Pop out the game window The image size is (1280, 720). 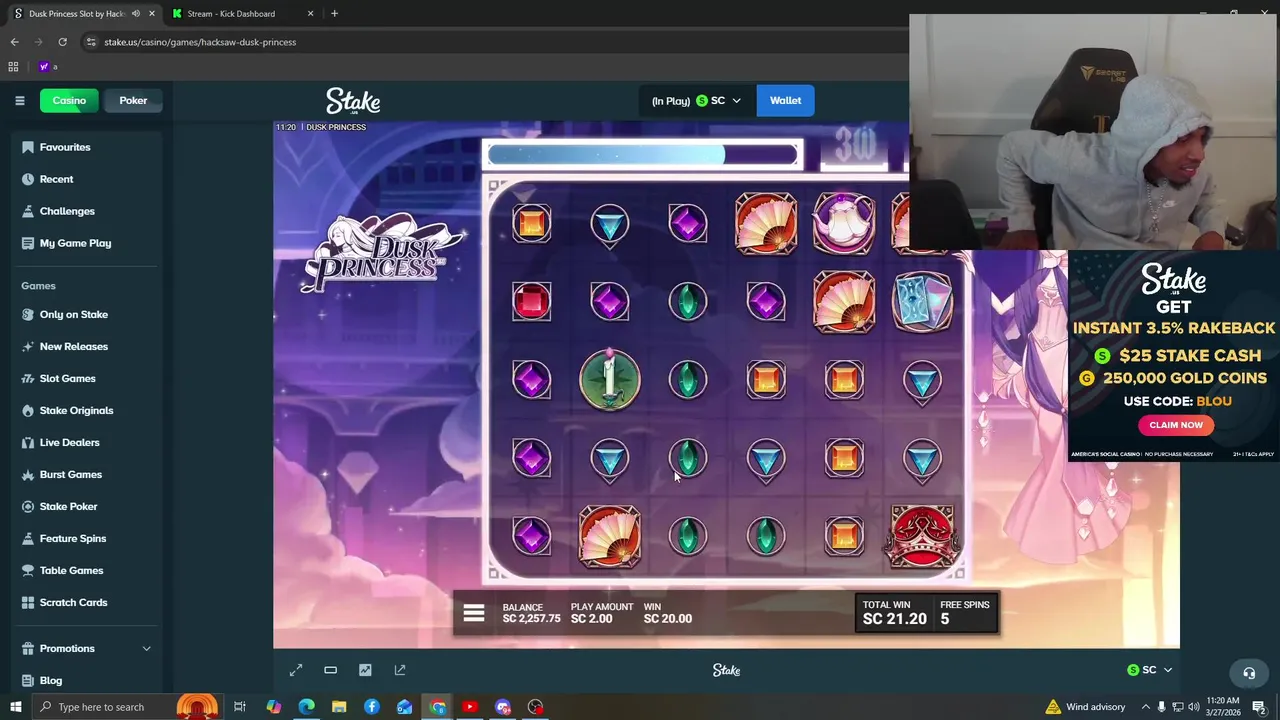400,670
